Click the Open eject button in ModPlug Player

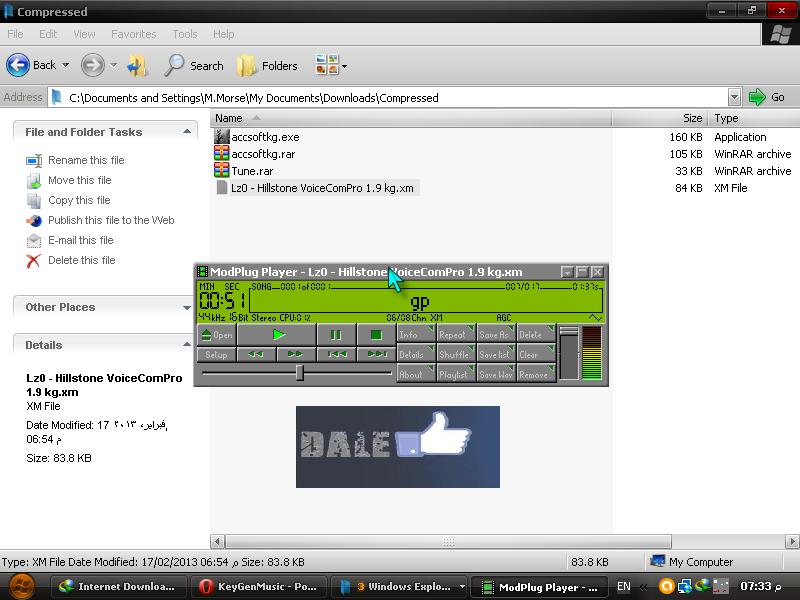coord(216,335)
